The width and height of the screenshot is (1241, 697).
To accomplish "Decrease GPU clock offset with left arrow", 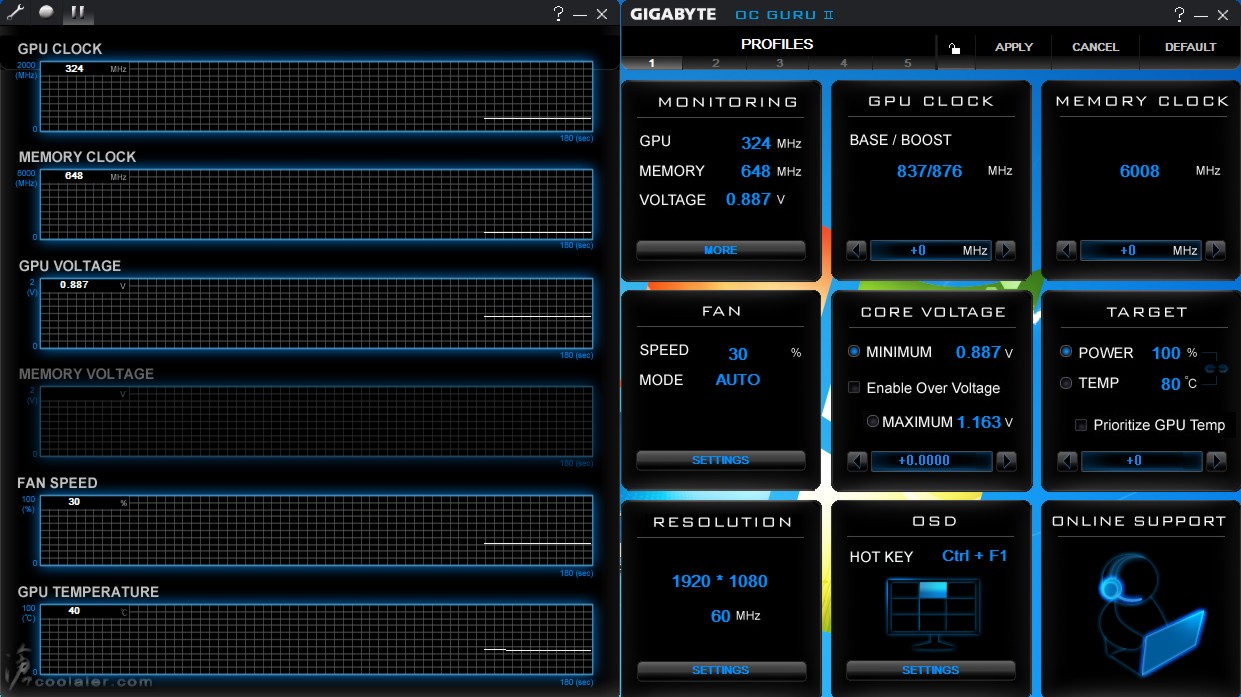I will pos(857,250).
